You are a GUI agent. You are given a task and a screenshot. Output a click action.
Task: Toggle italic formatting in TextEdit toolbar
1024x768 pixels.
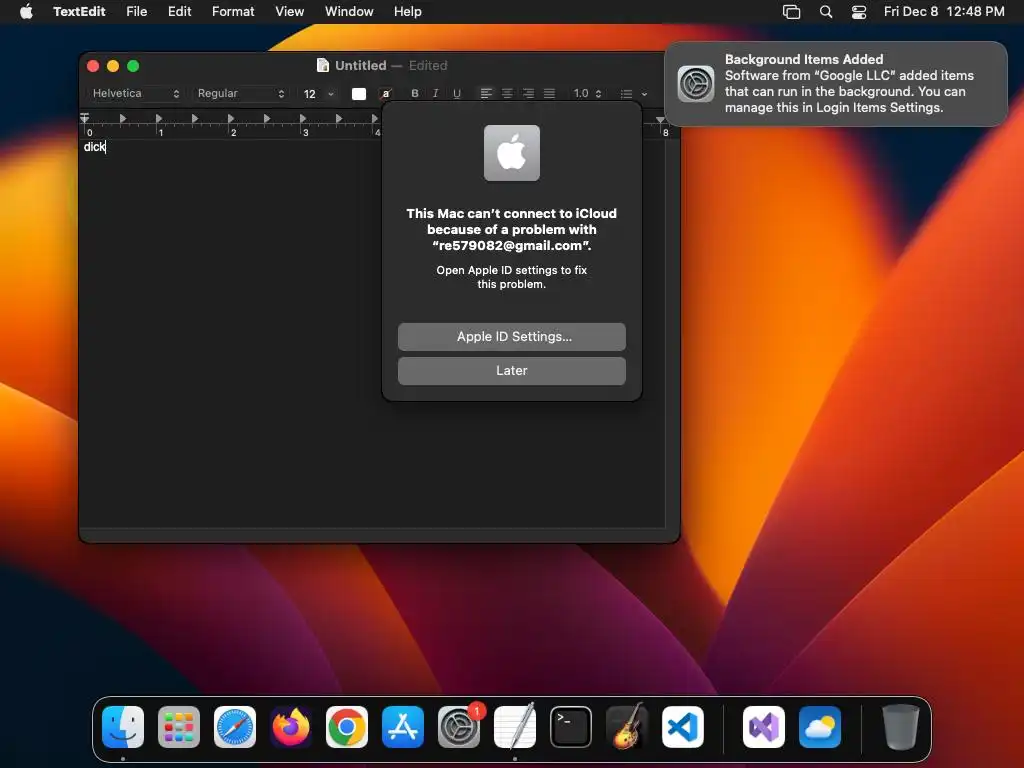pos(436,93)
